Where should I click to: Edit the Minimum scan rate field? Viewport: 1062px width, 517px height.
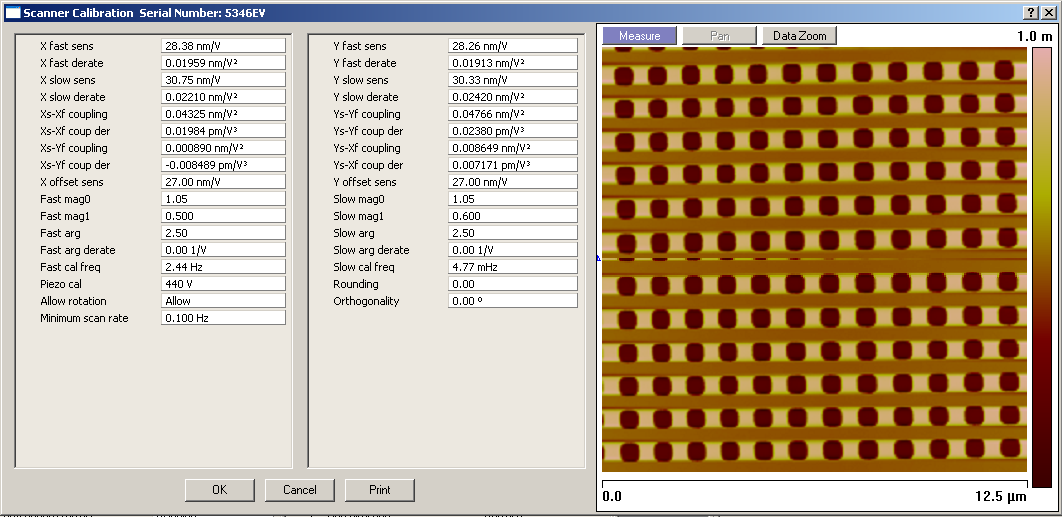223,318
